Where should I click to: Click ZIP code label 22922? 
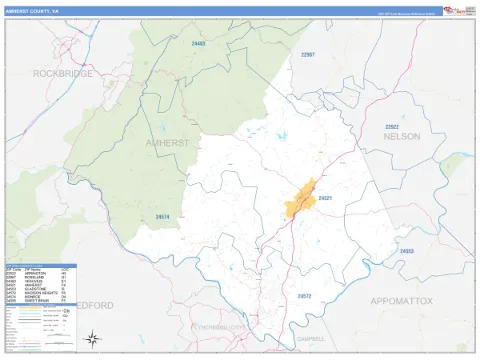pyautogui.click(x=392, y=127)
